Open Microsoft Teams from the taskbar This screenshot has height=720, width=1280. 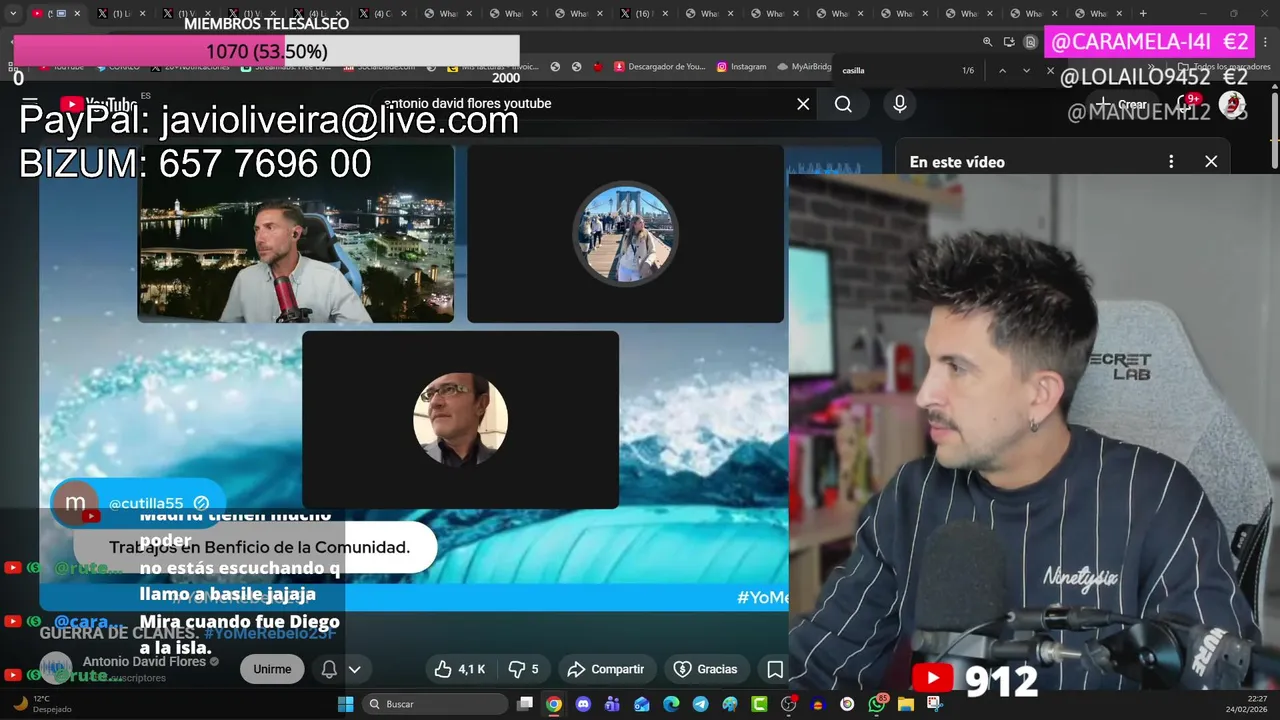612,704
